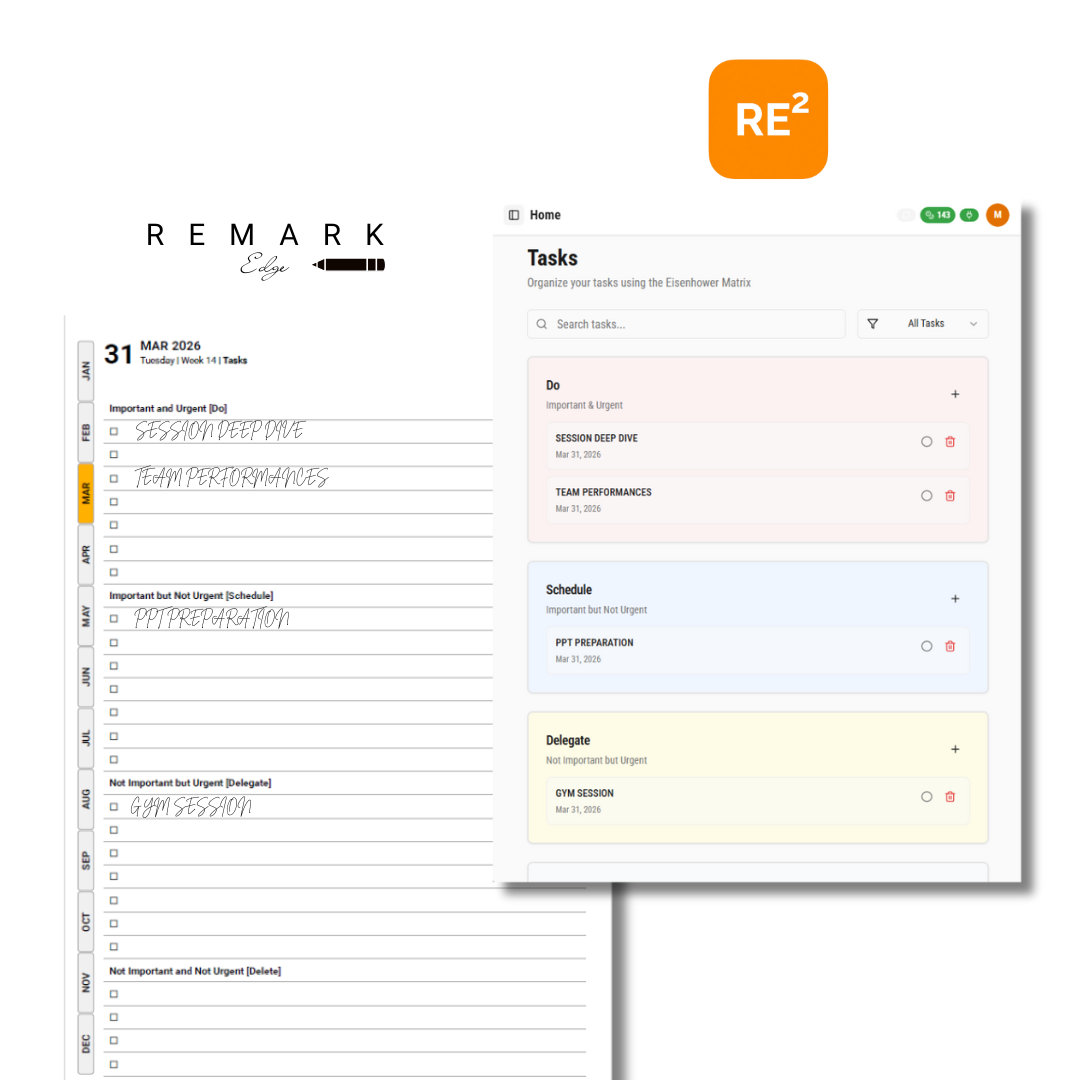Flip the switch at the left of the header

pos(906,215)
